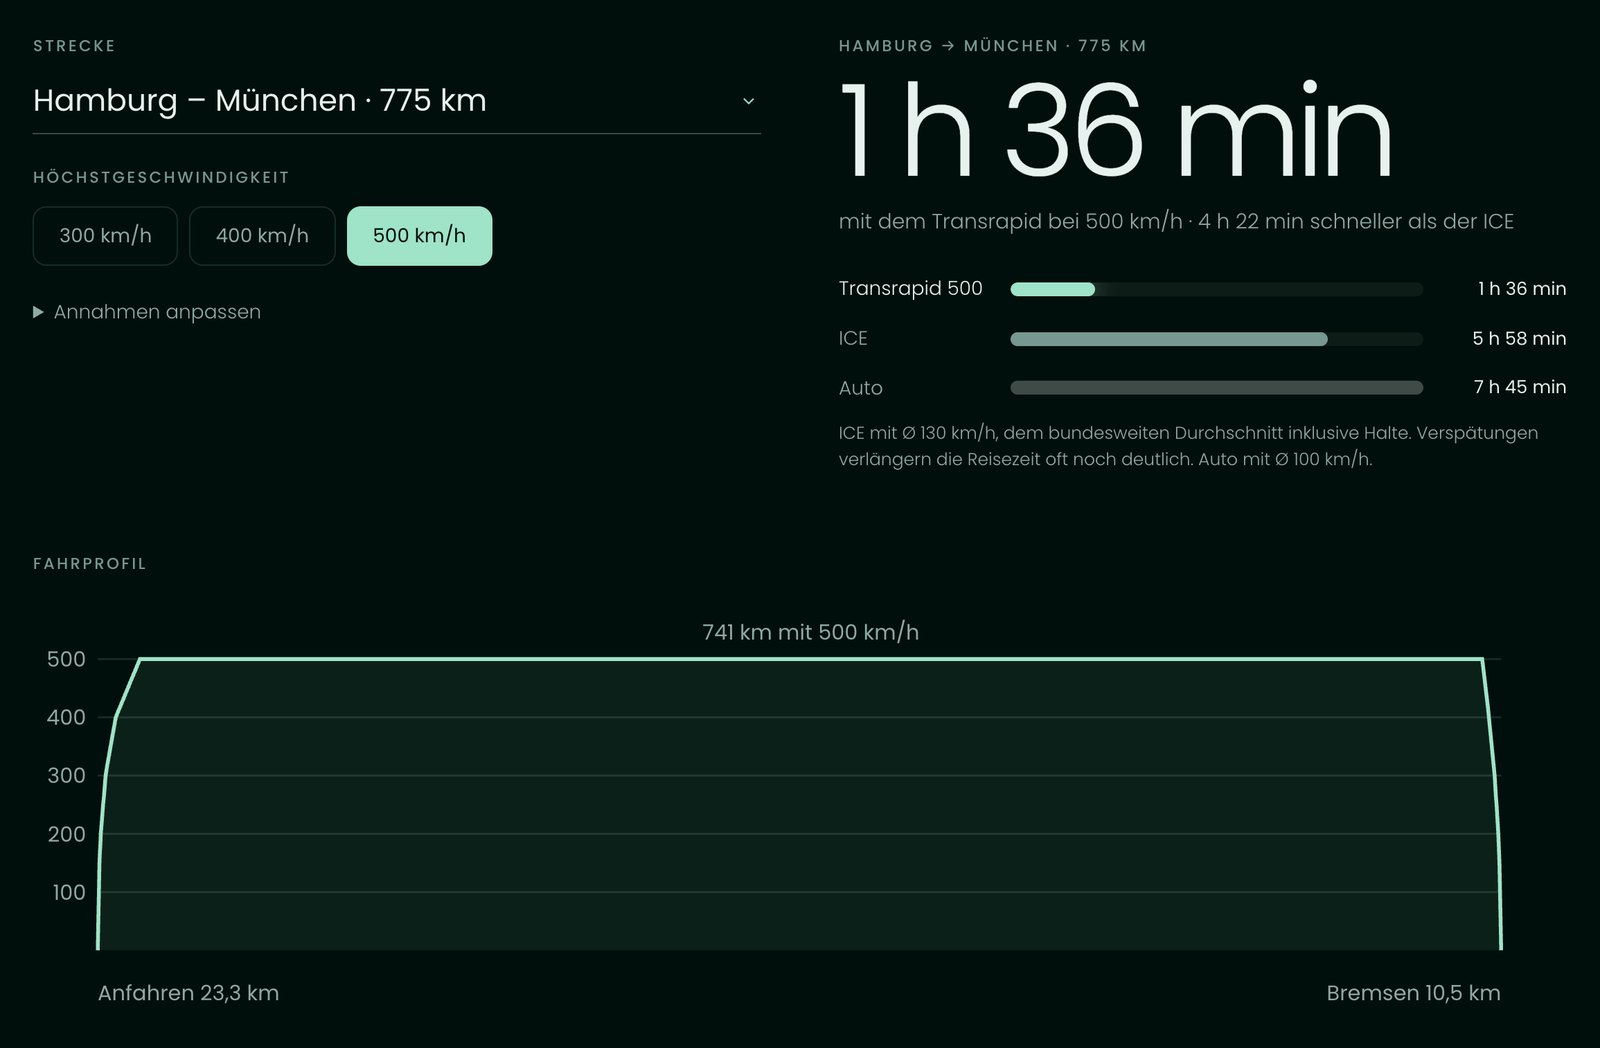Click the Transrapid 500 label
Viewport: 1600px width, 1048px height.
911,289
